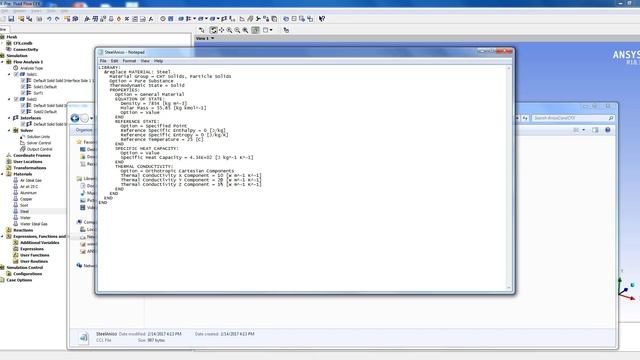The width and height of the screenshot is (640, 360).
Task: Click the Explorer preview pane icon
Action: (595, 130)
